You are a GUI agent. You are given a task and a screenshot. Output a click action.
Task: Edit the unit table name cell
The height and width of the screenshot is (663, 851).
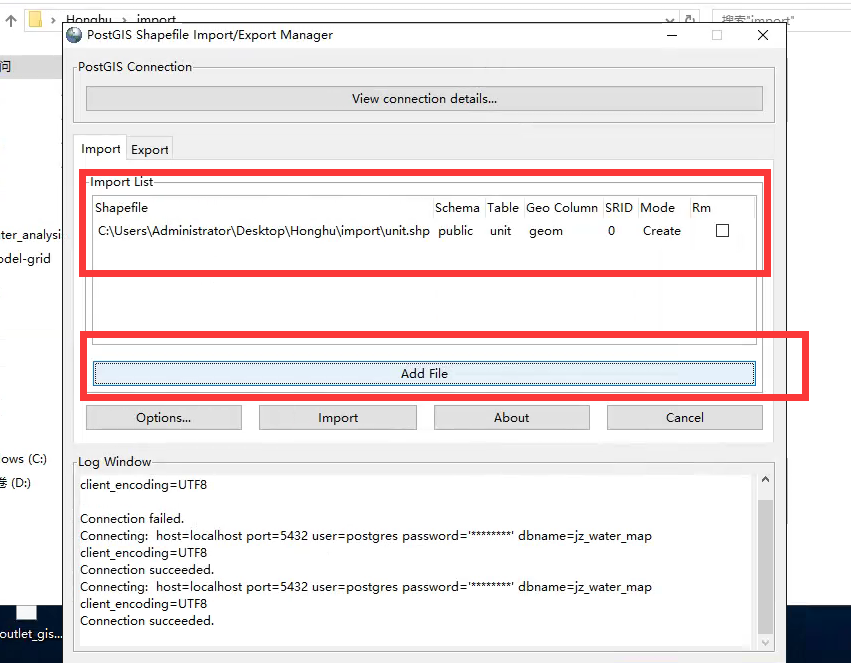[x=500, y=231]
